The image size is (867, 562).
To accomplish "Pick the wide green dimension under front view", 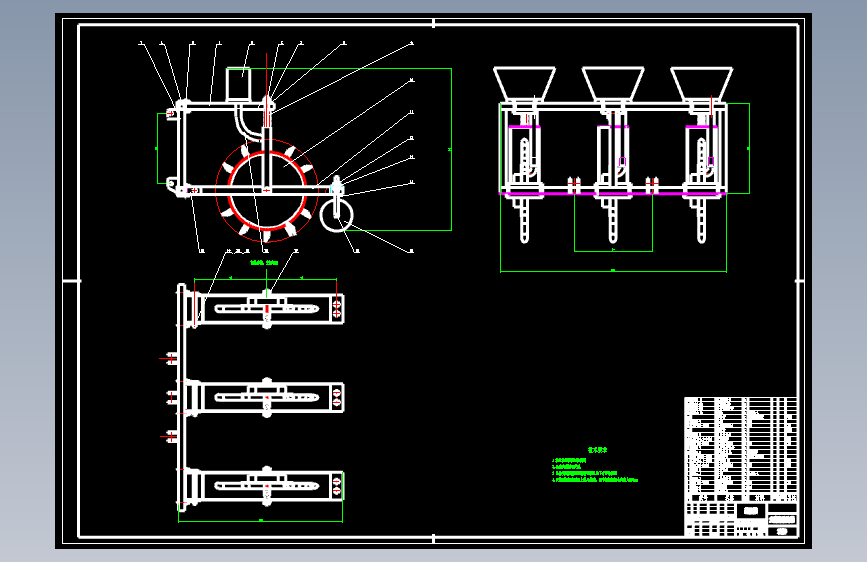I will point(613,271).
